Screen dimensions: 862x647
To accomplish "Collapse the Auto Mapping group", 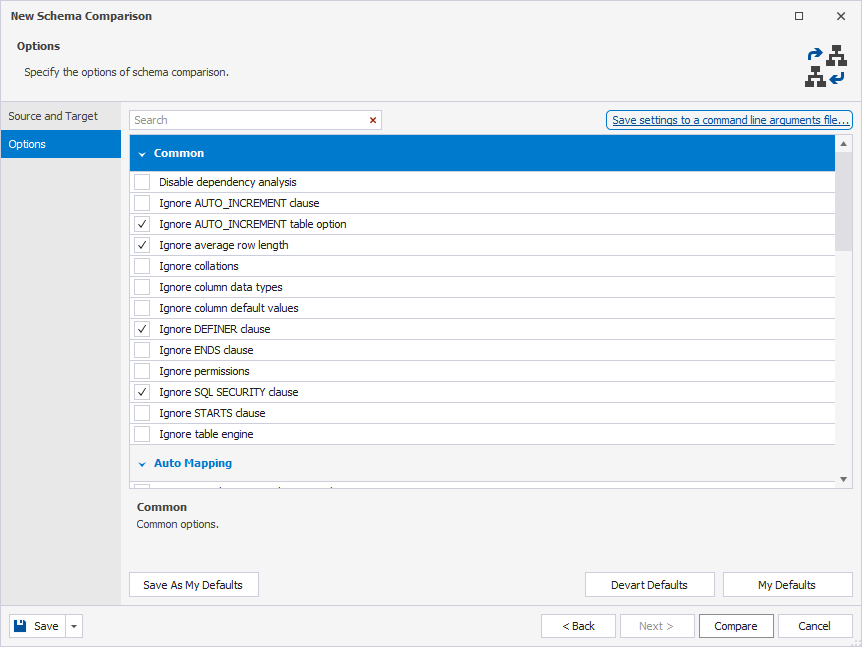I will (142, 464).
